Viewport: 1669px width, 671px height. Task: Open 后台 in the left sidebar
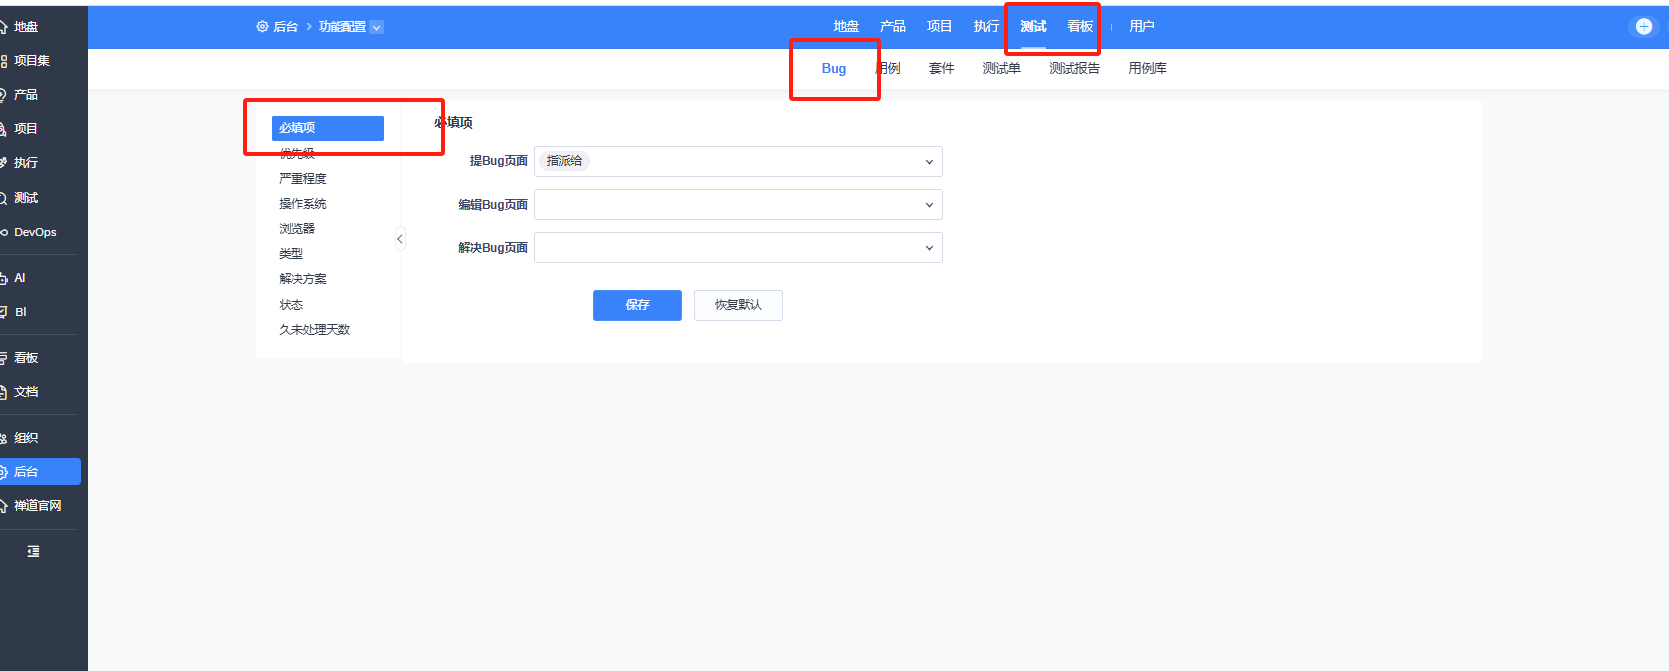click(x=38, y=472)
